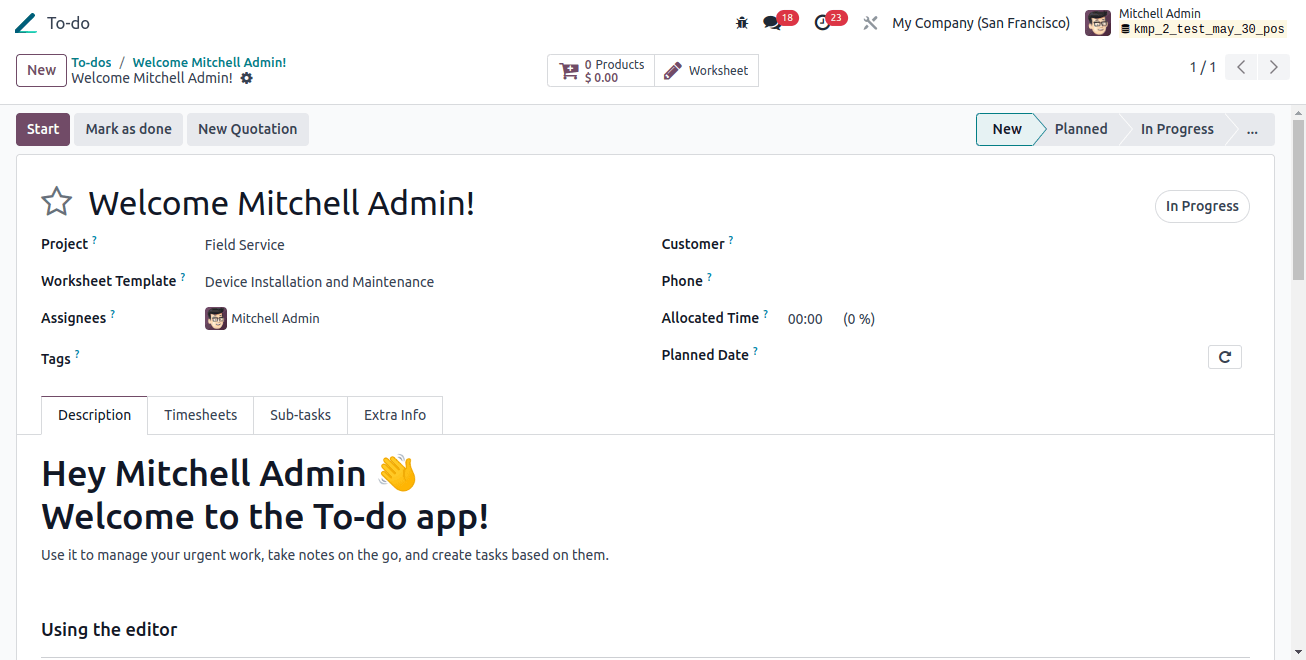Click the New record button

tap(42, 70)
